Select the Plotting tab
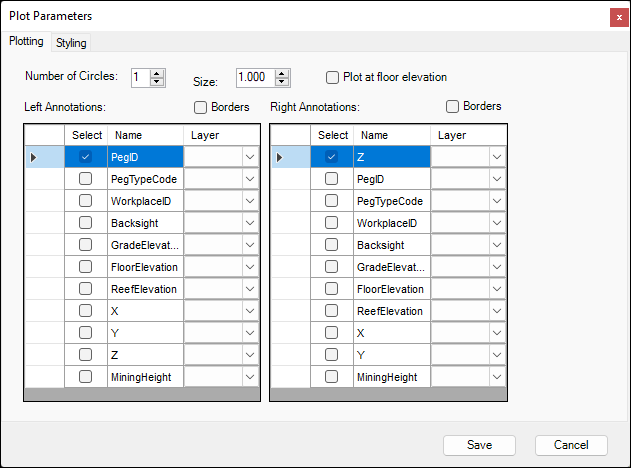Screen dimensions: 631x468 (26, 42)
